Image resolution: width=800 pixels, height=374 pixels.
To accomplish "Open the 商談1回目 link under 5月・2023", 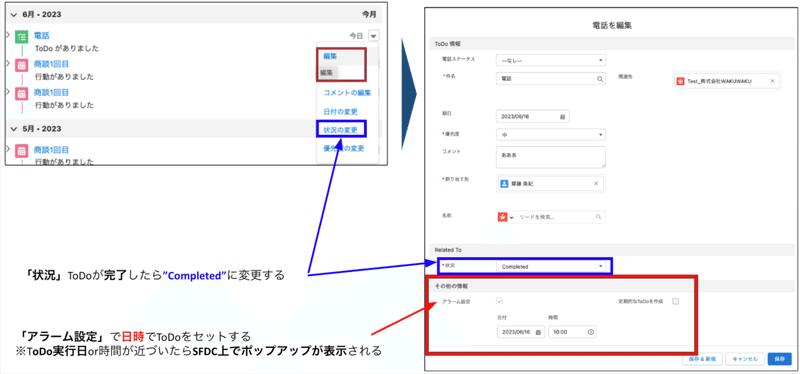I will point(51,149).
